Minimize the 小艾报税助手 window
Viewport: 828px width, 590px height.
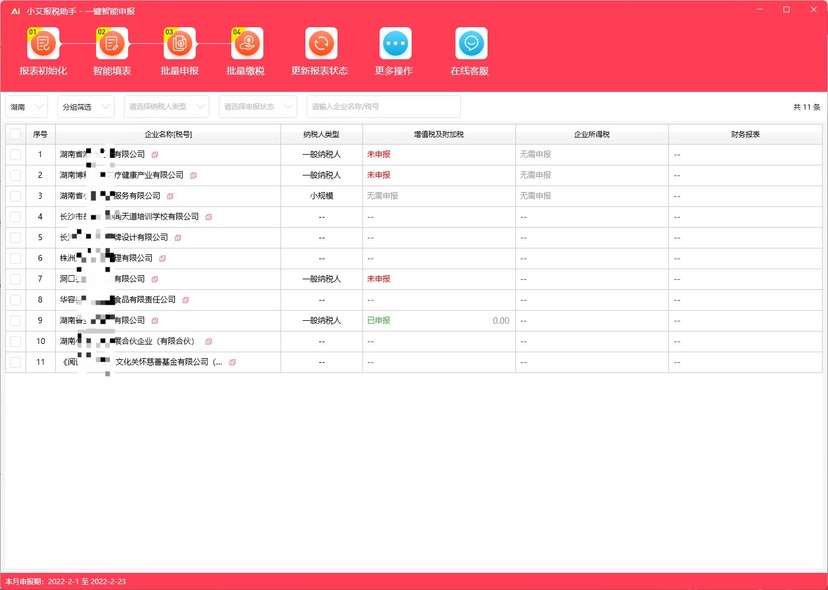(759, 10)
